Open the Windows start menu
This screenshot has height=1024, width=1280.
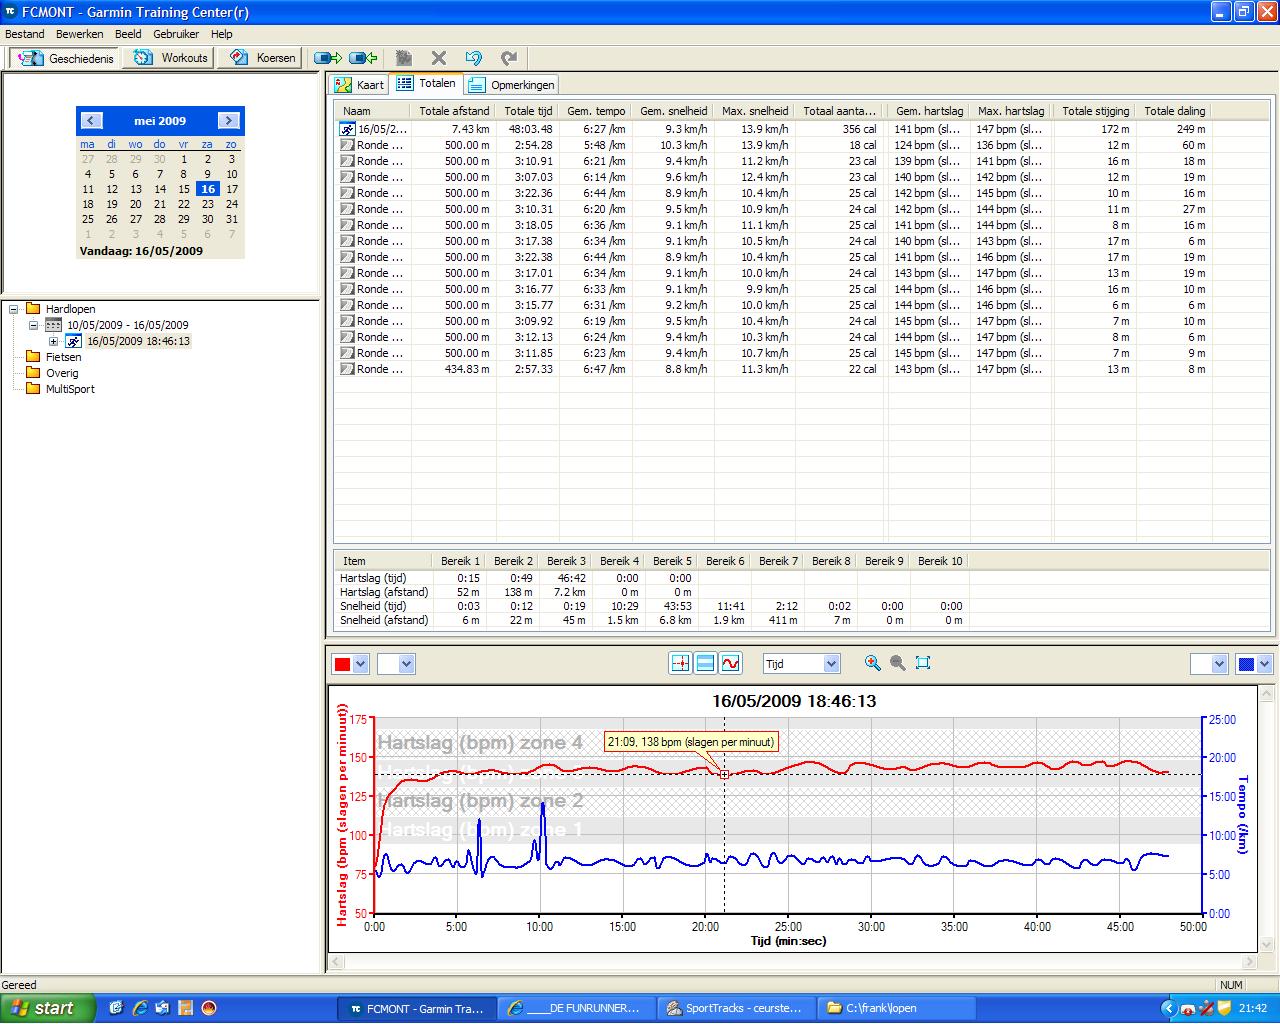[47, 1008]
